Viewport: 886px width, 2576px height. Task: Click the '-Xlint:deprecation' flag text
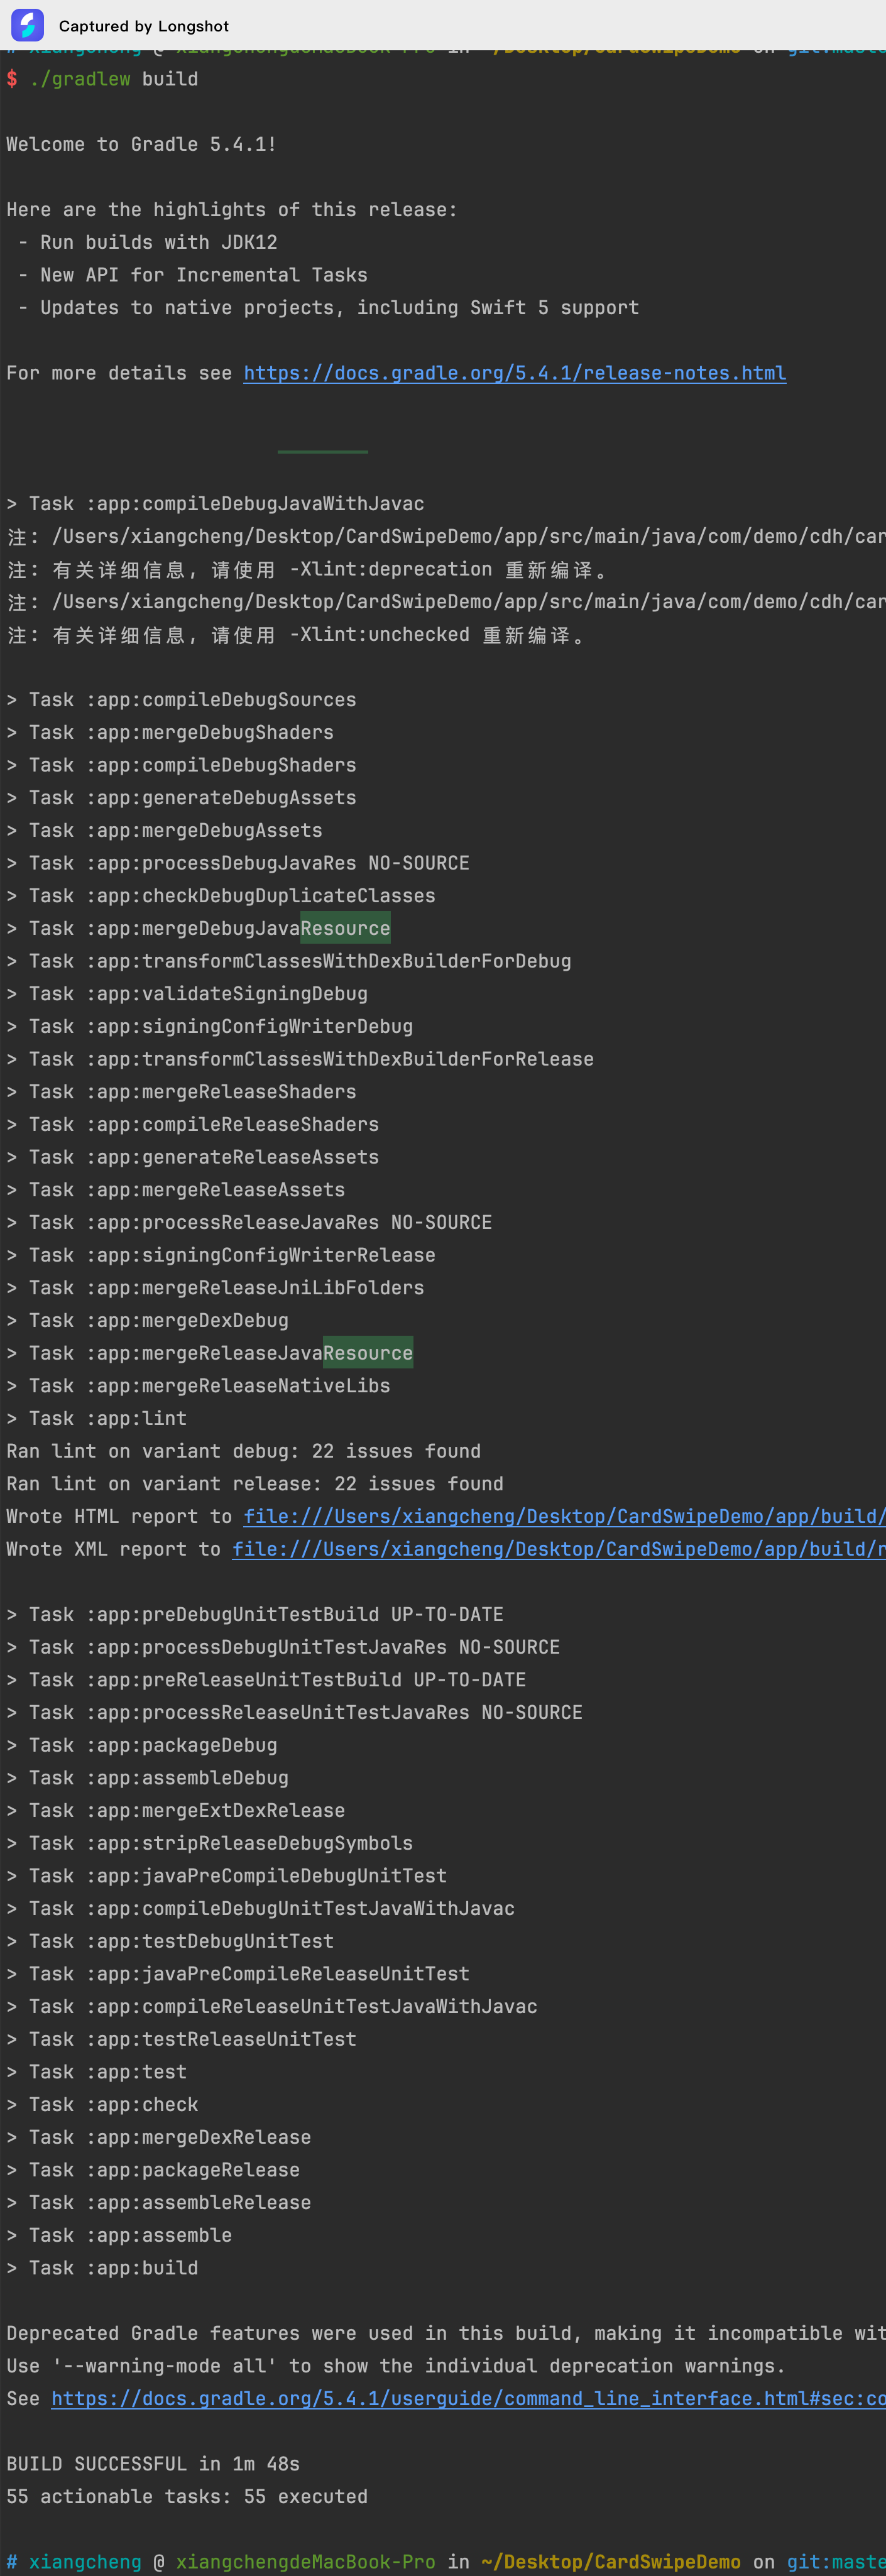(390, 569)
